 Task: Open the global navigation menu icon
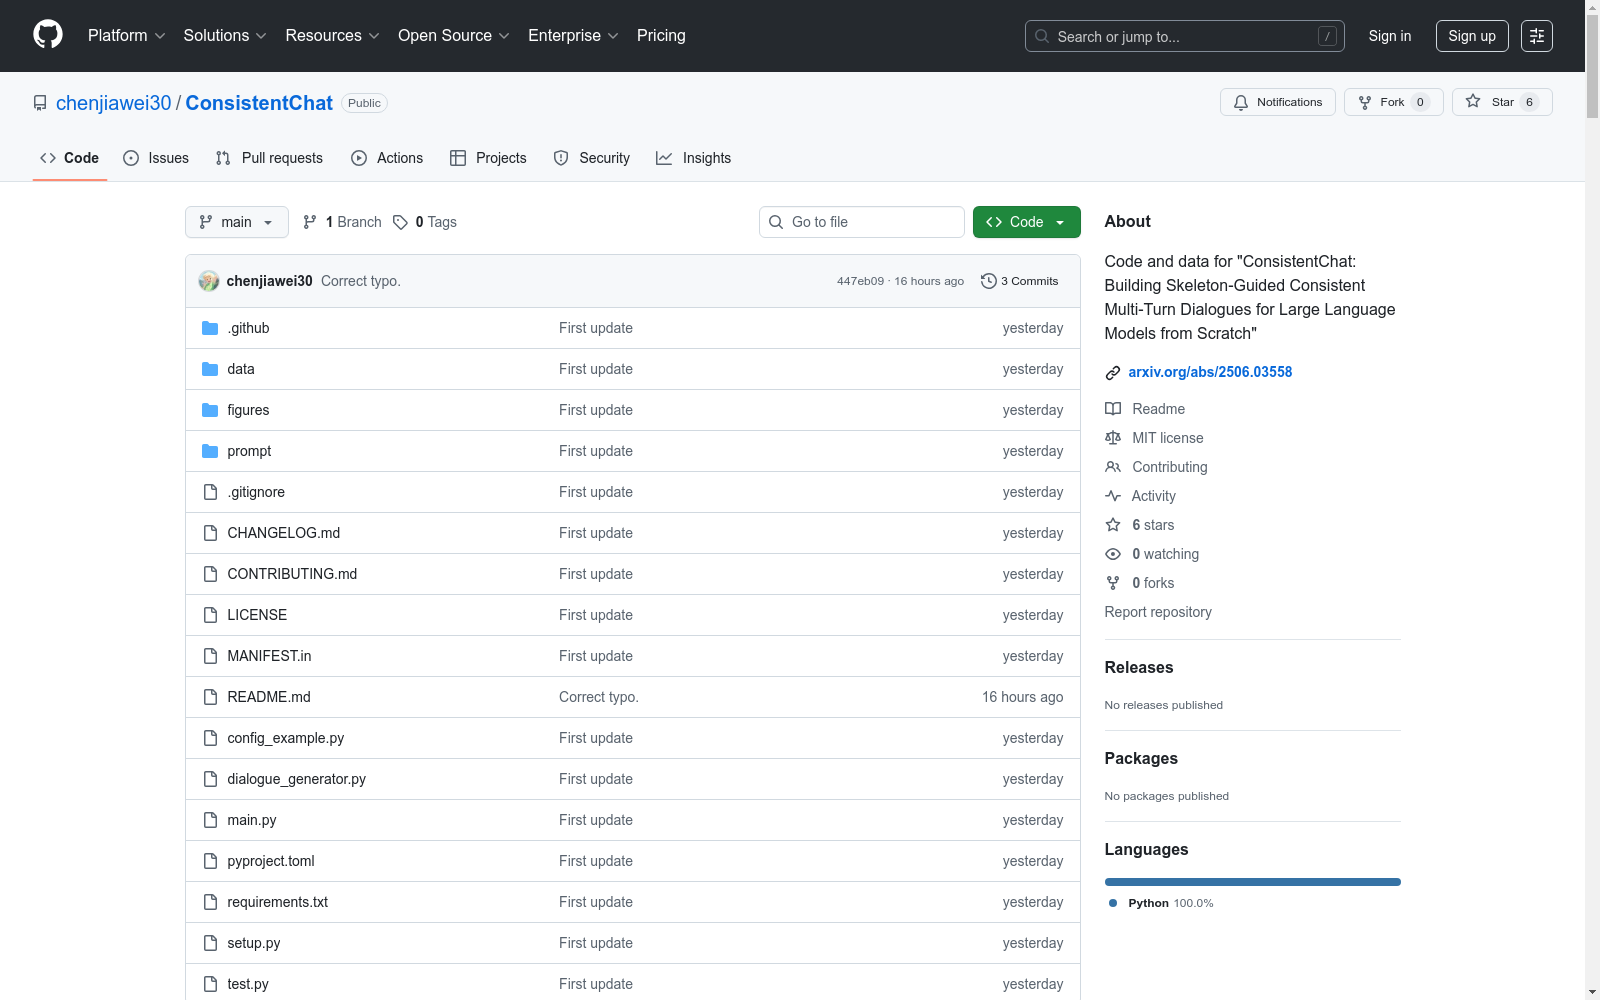click(x=1537, y=36)
